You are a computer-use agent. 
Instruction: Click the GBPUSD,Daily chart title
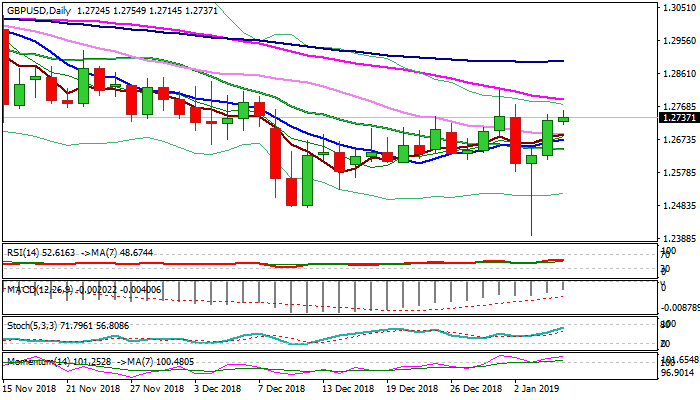[40, 6]
